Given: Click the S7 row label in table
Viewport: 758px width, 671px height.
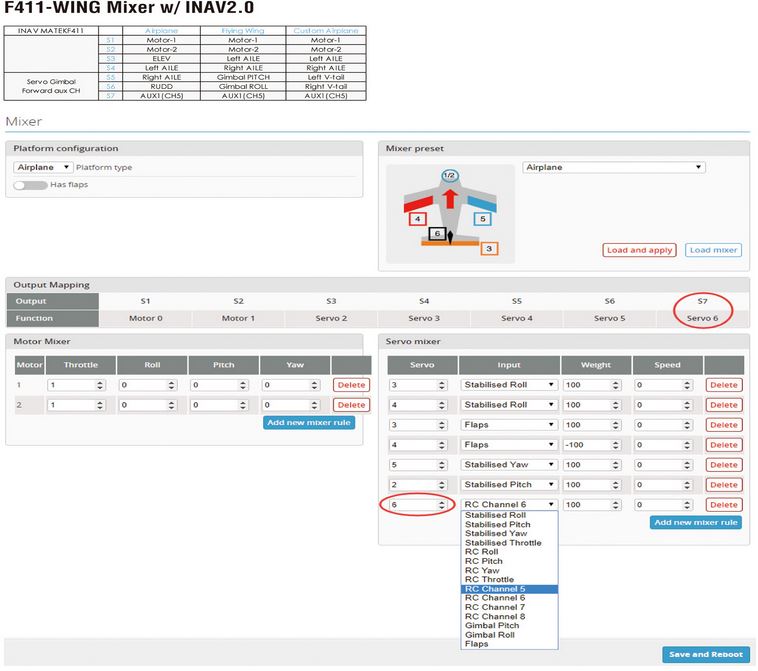Looking at the screenshot, I should click(x=111, y=96).
